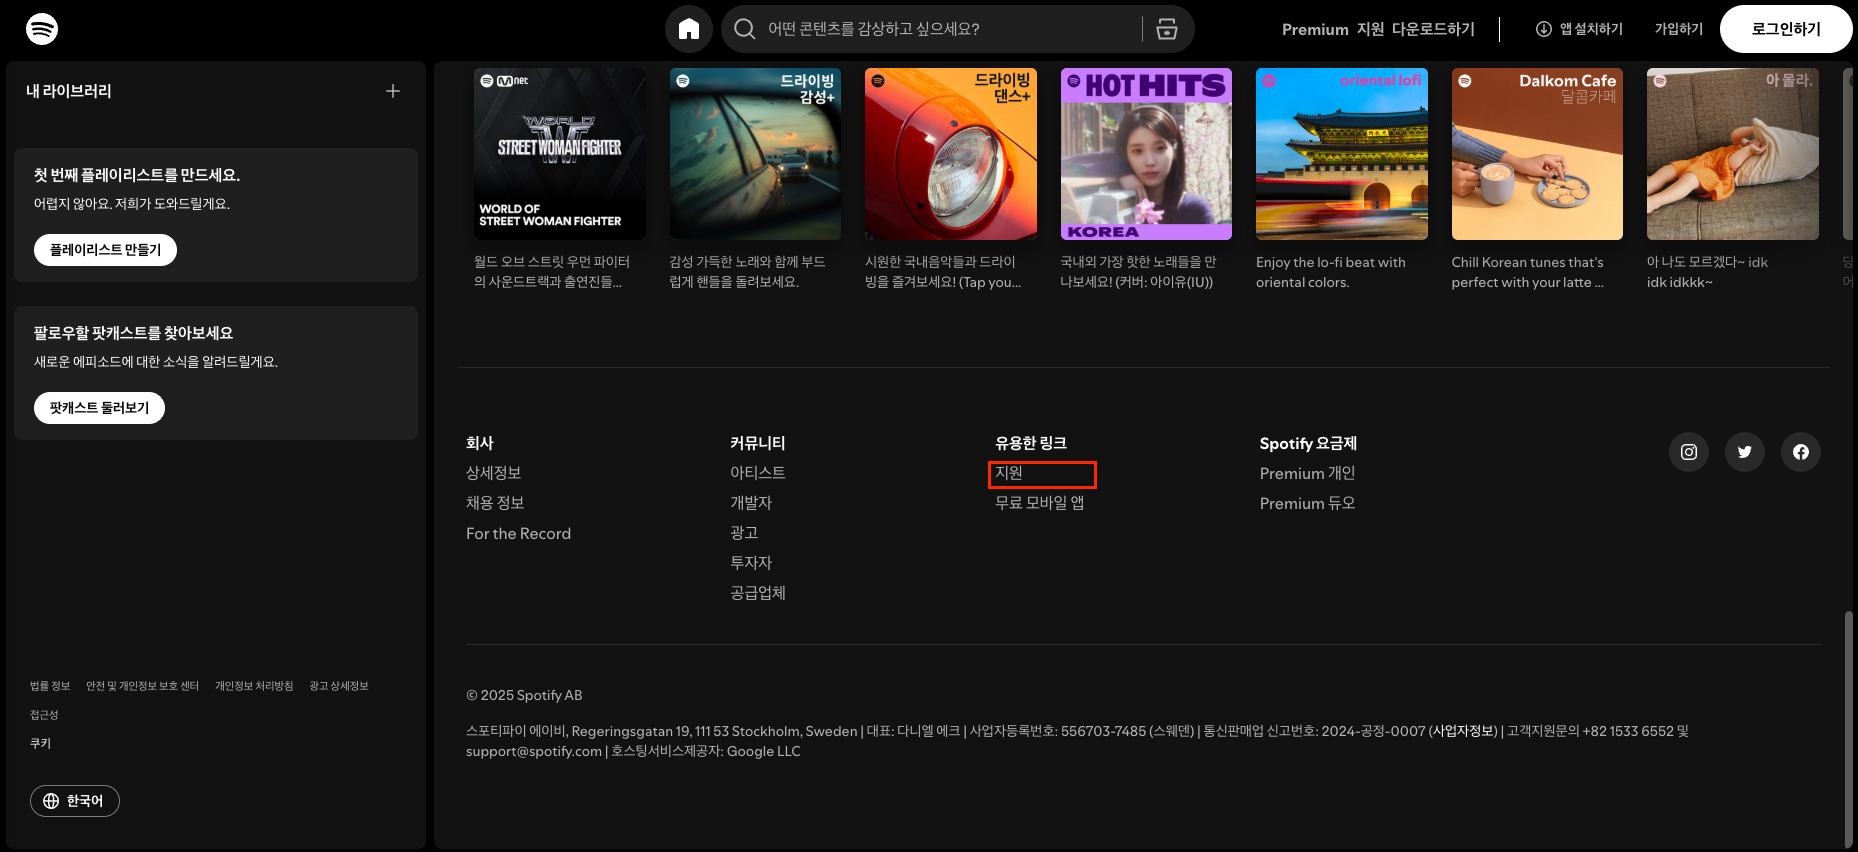Click the plus icon in library

(393, 91)
